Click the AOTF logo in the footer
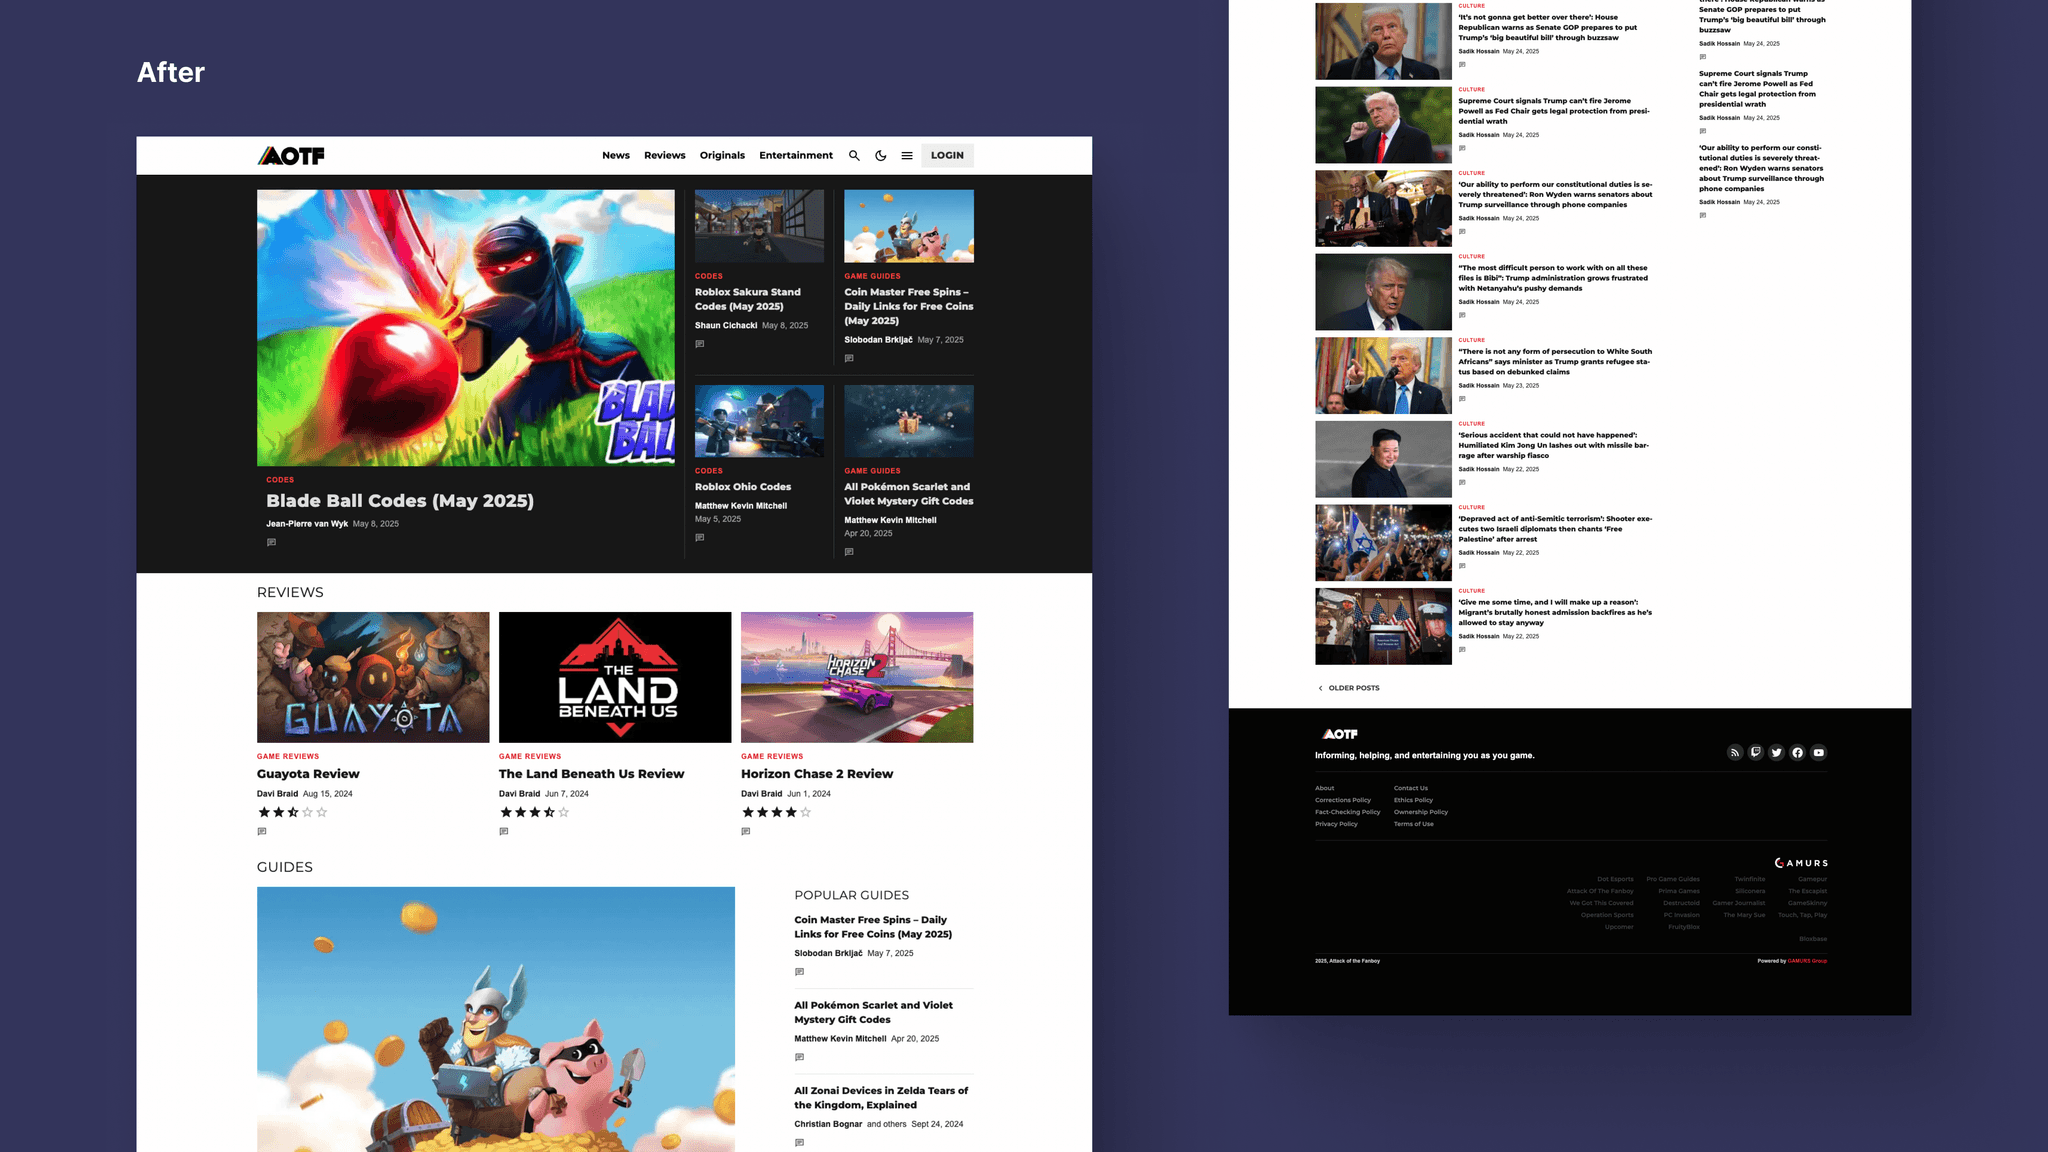Screen dimensions: 2048x1152 pyautogui.click(x=1340, y=734)
